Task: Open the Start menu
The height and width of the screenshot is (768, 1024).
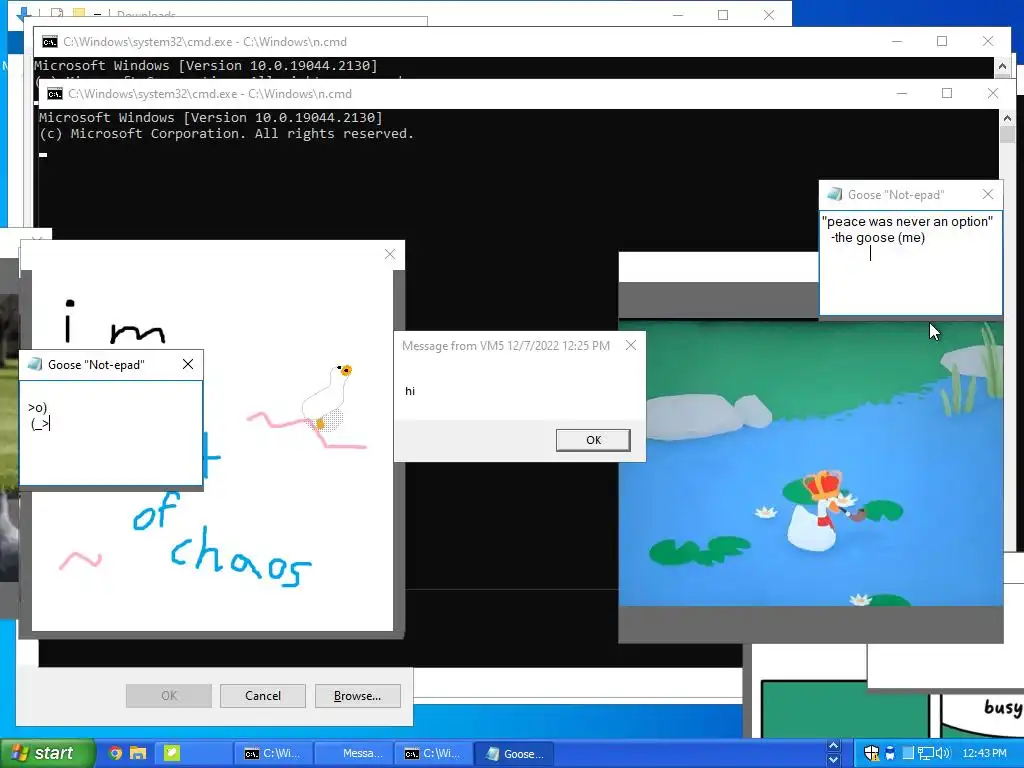Action: click(46, 753)
